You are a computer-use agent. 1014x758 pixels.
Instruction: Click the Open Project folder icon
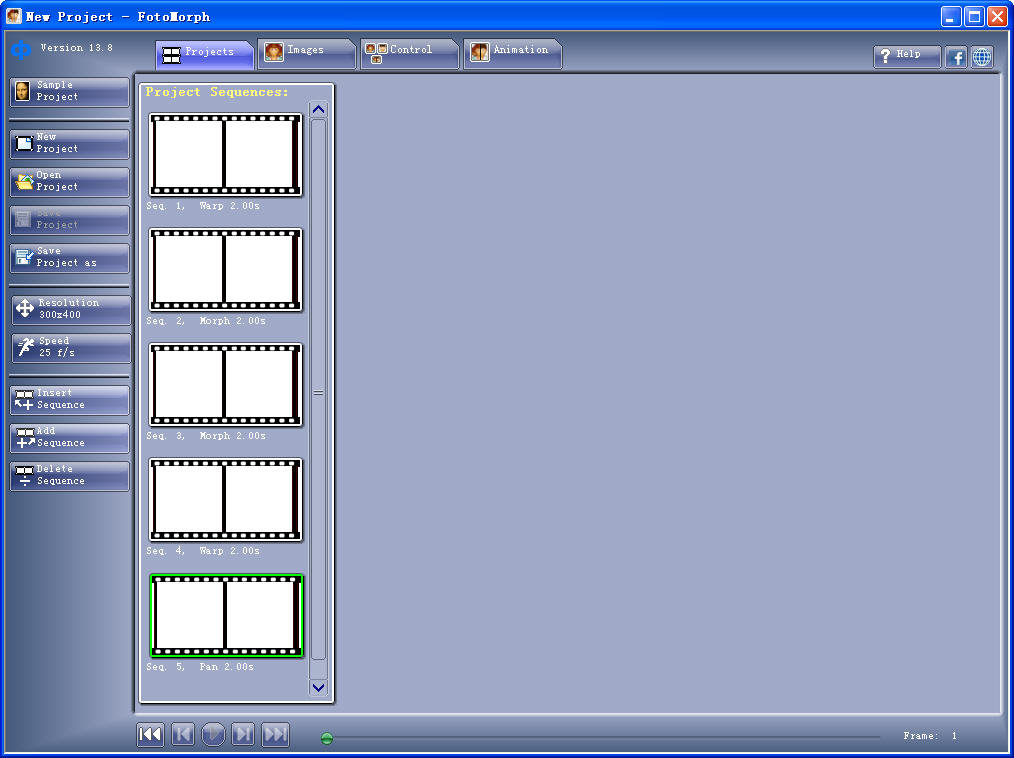25,182
